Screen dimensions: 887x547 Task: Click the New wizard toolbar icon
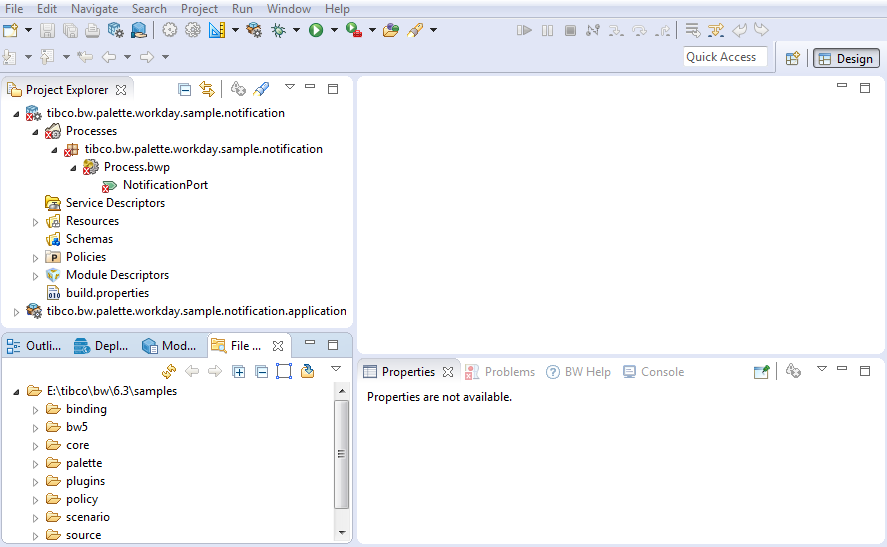click(x=11, y=30)
